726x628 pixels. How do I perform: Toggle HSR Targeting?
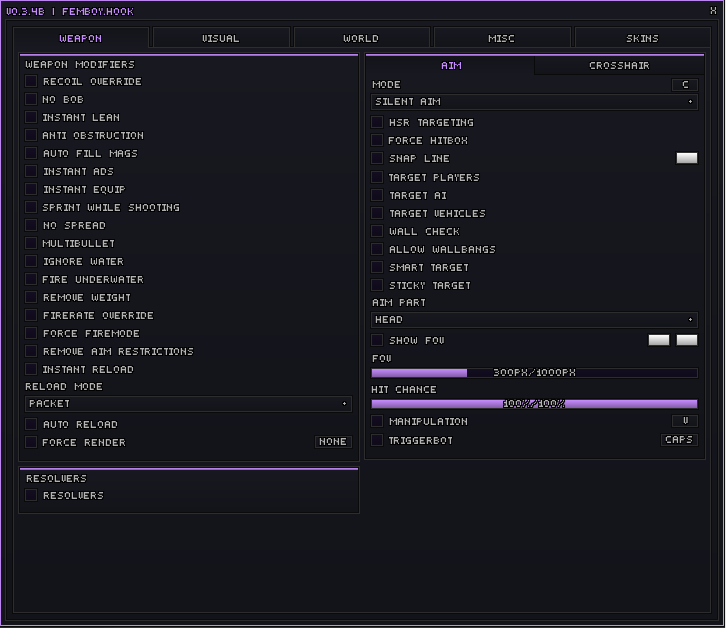377,122
